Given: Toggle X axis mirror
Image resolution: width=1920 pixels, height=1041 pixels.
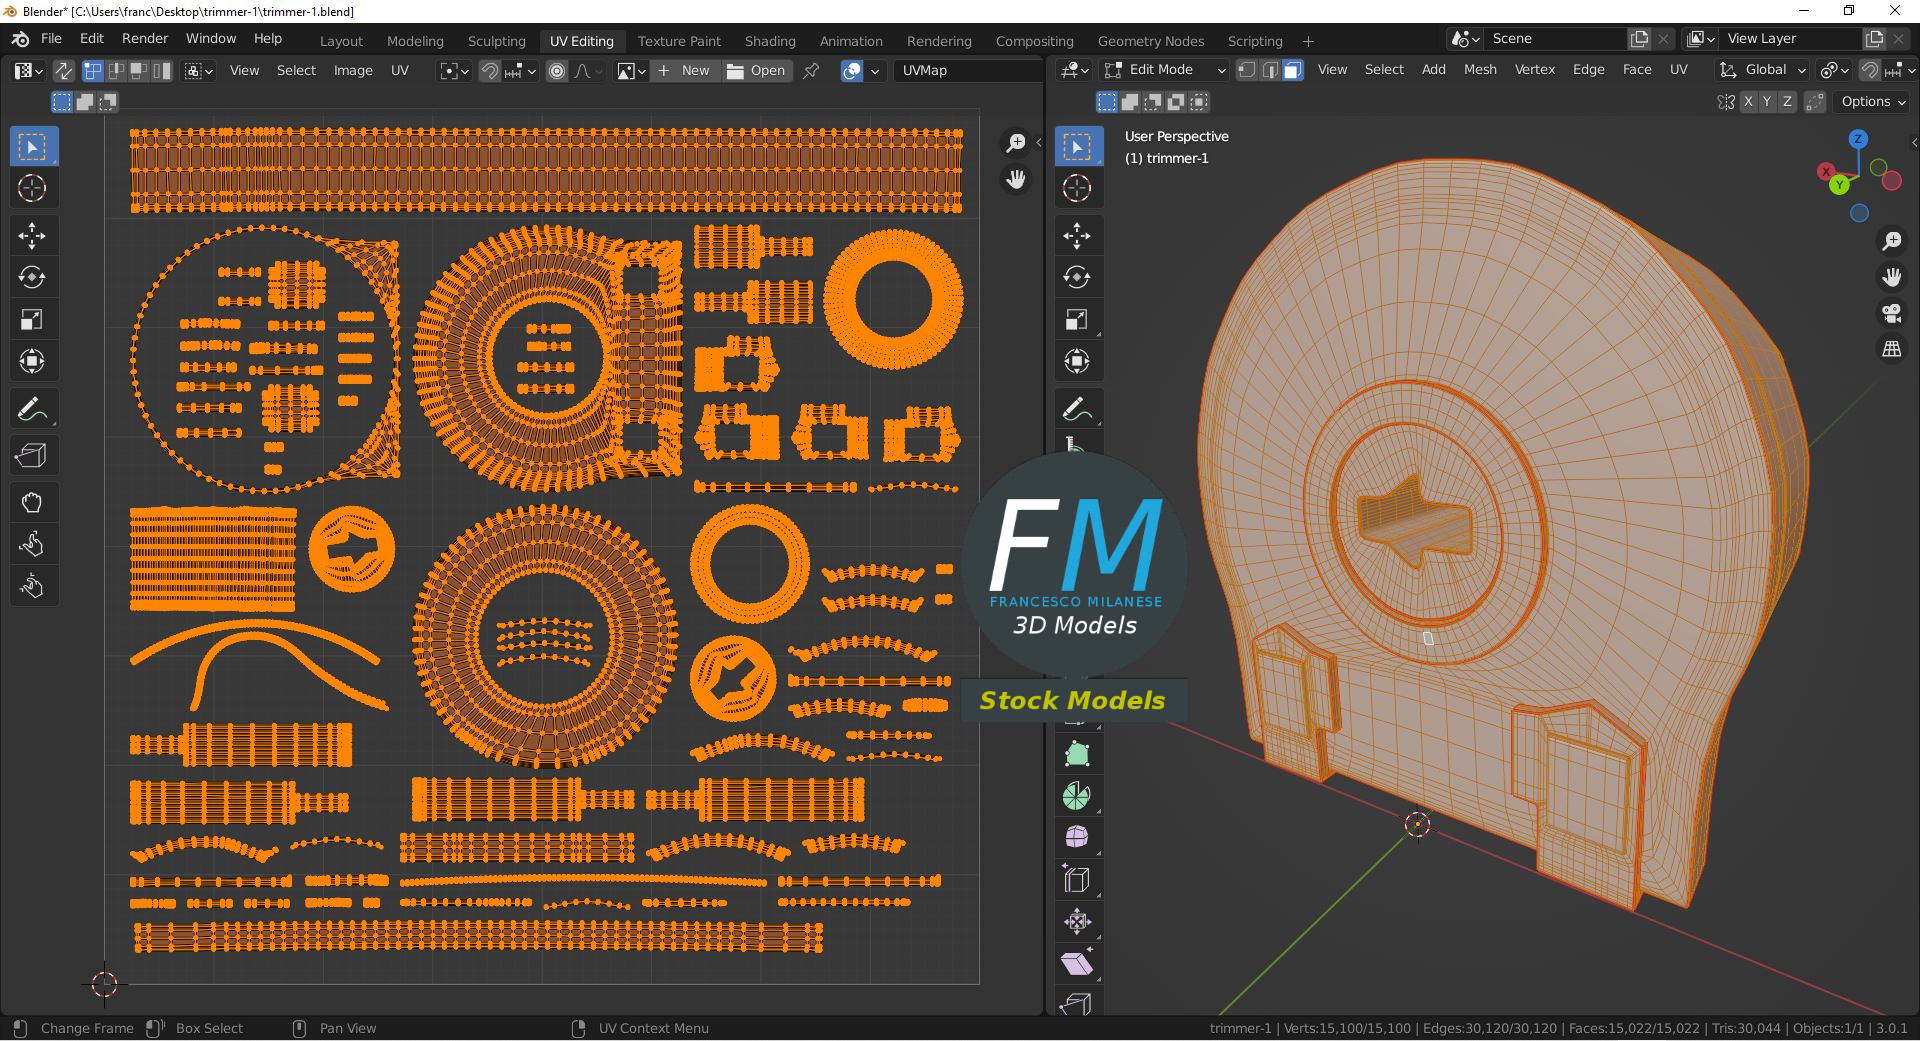Looking at the screenshot, I should 1748,102.
